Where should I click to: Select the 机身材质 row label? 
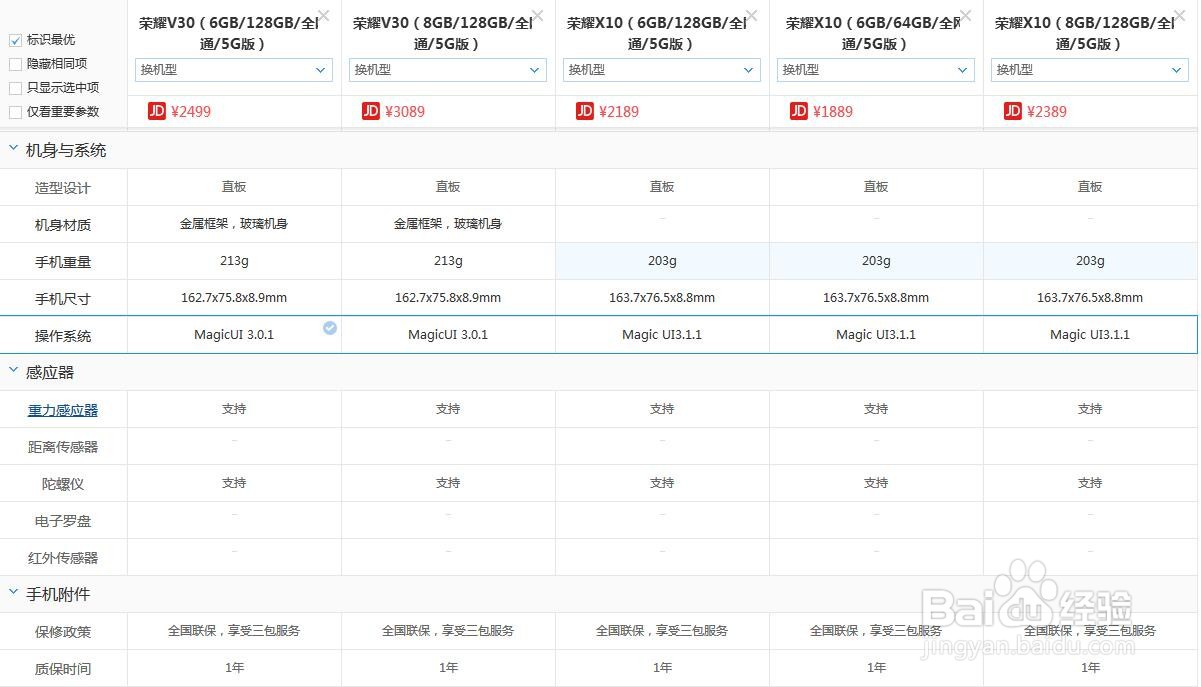tap(63, 225)
